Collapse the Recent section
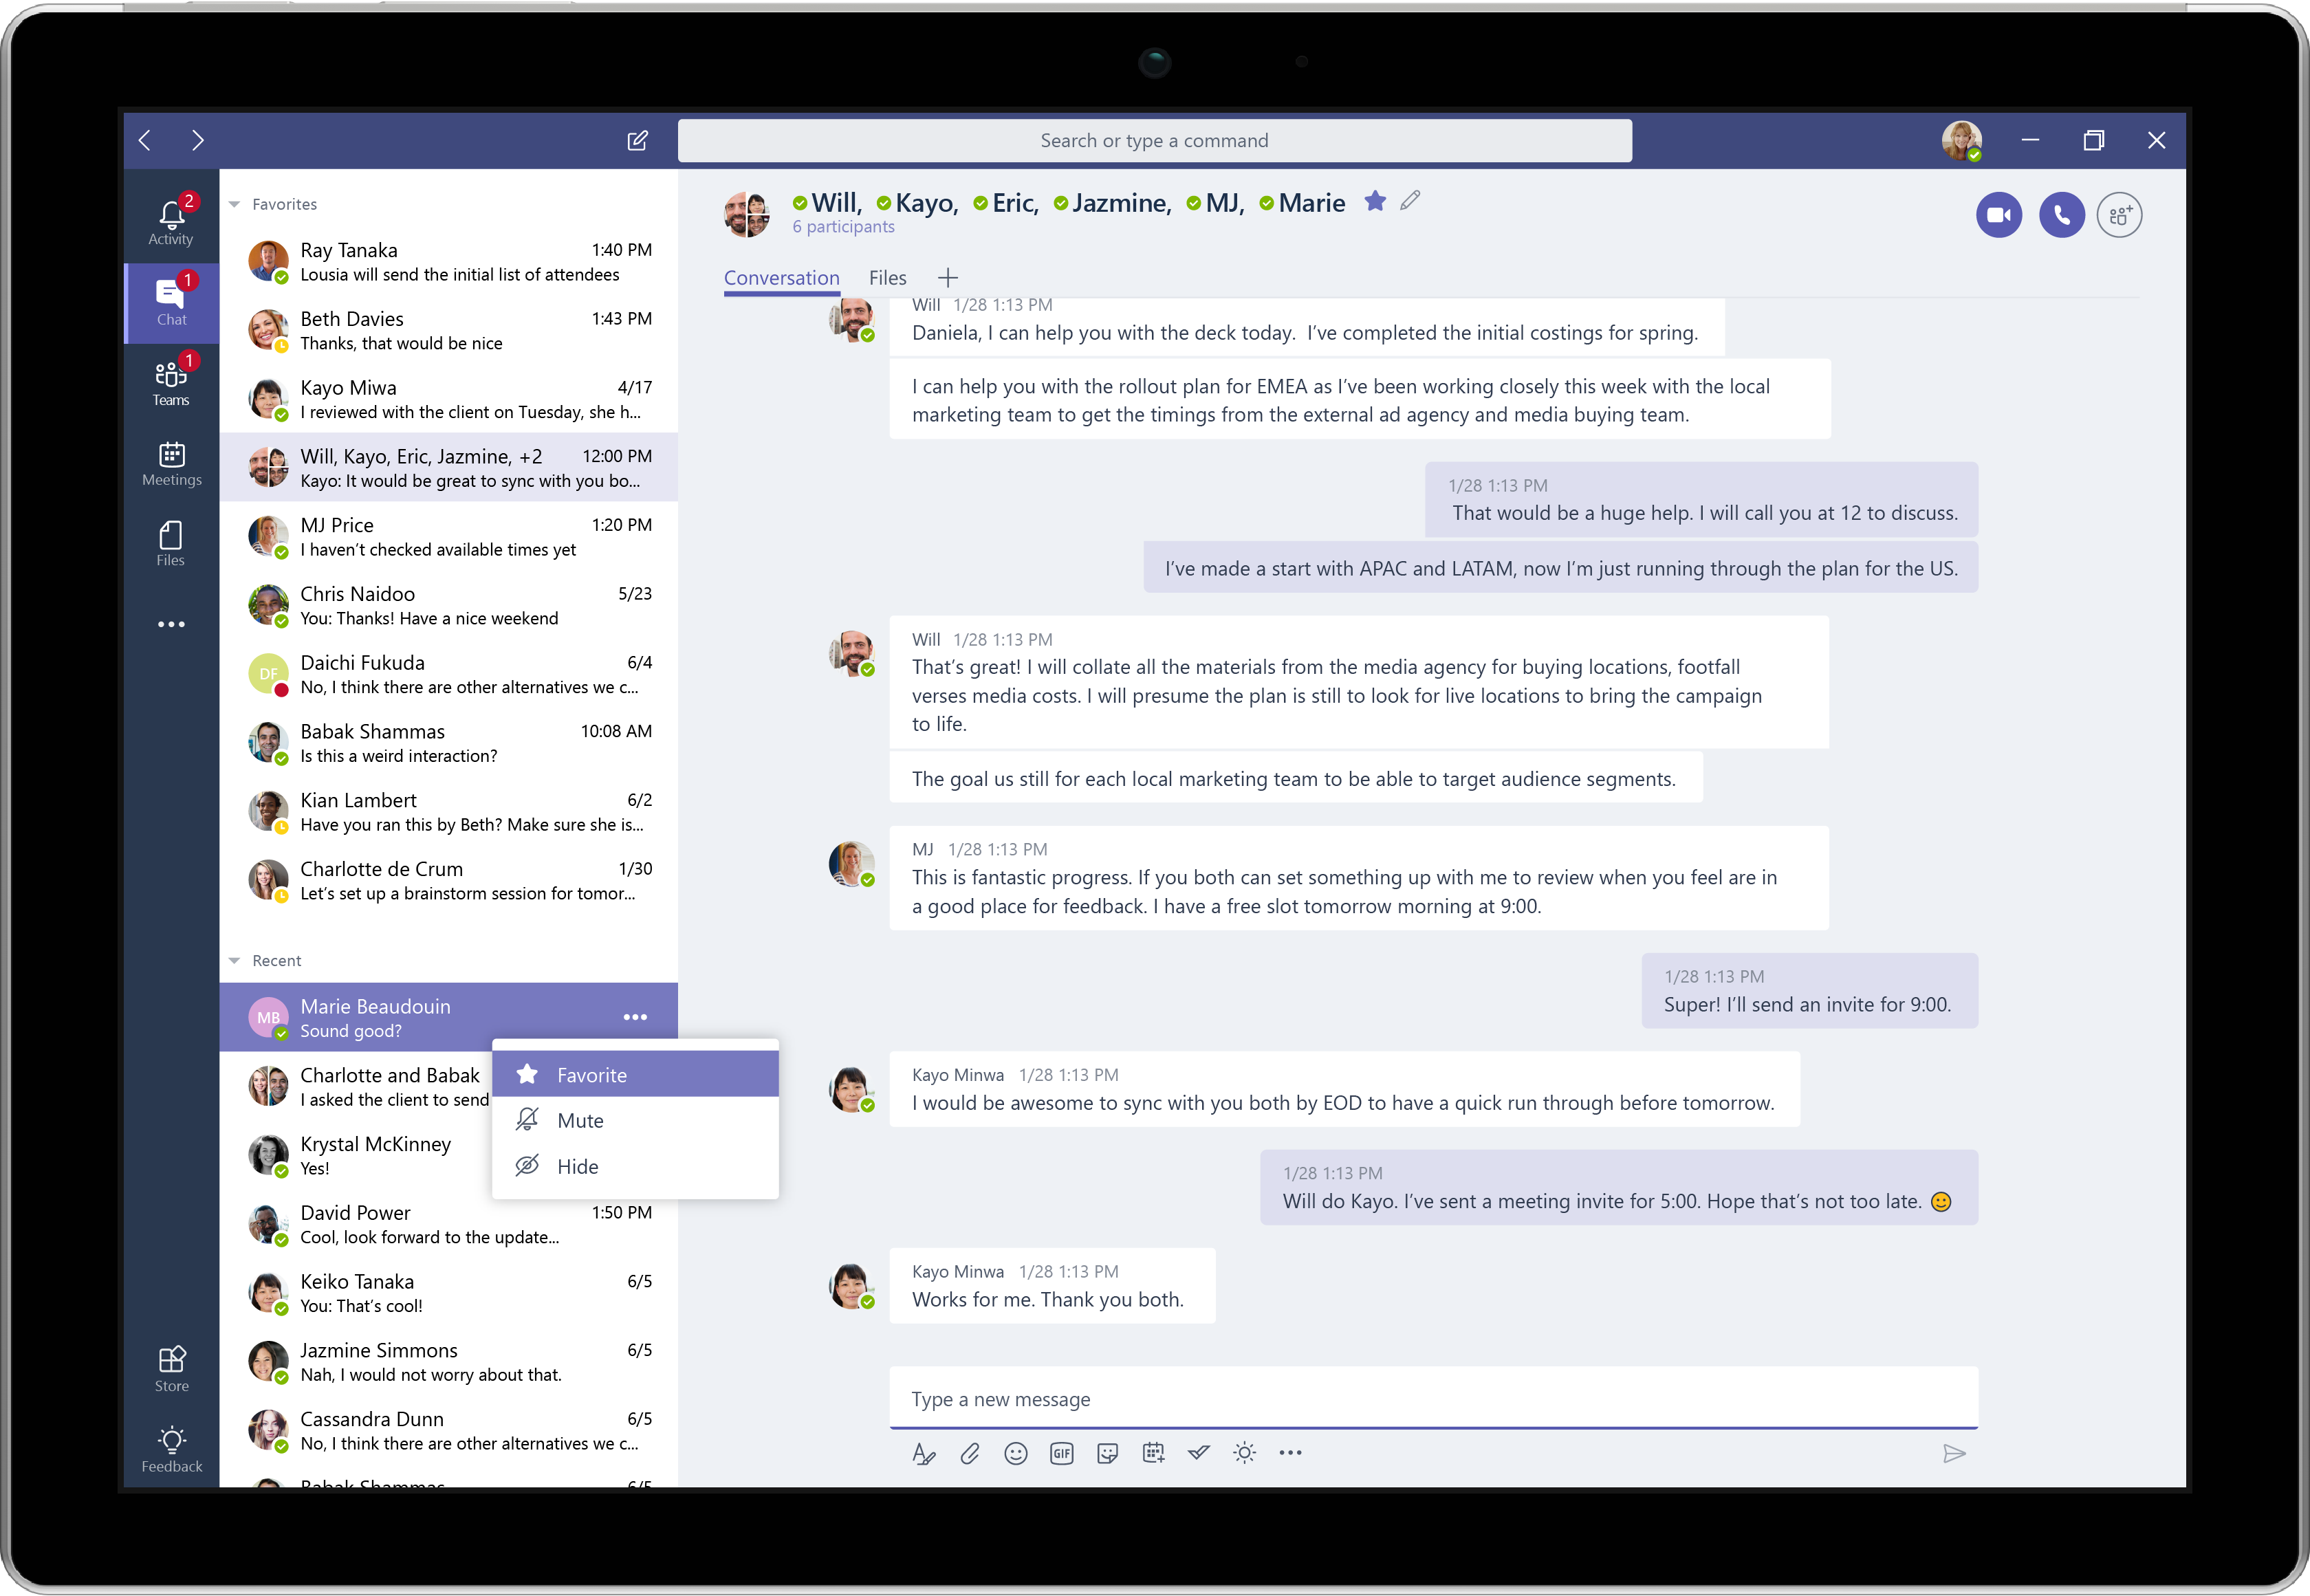This screenshot has width=2310, height=1596. (x=234, y=960)
